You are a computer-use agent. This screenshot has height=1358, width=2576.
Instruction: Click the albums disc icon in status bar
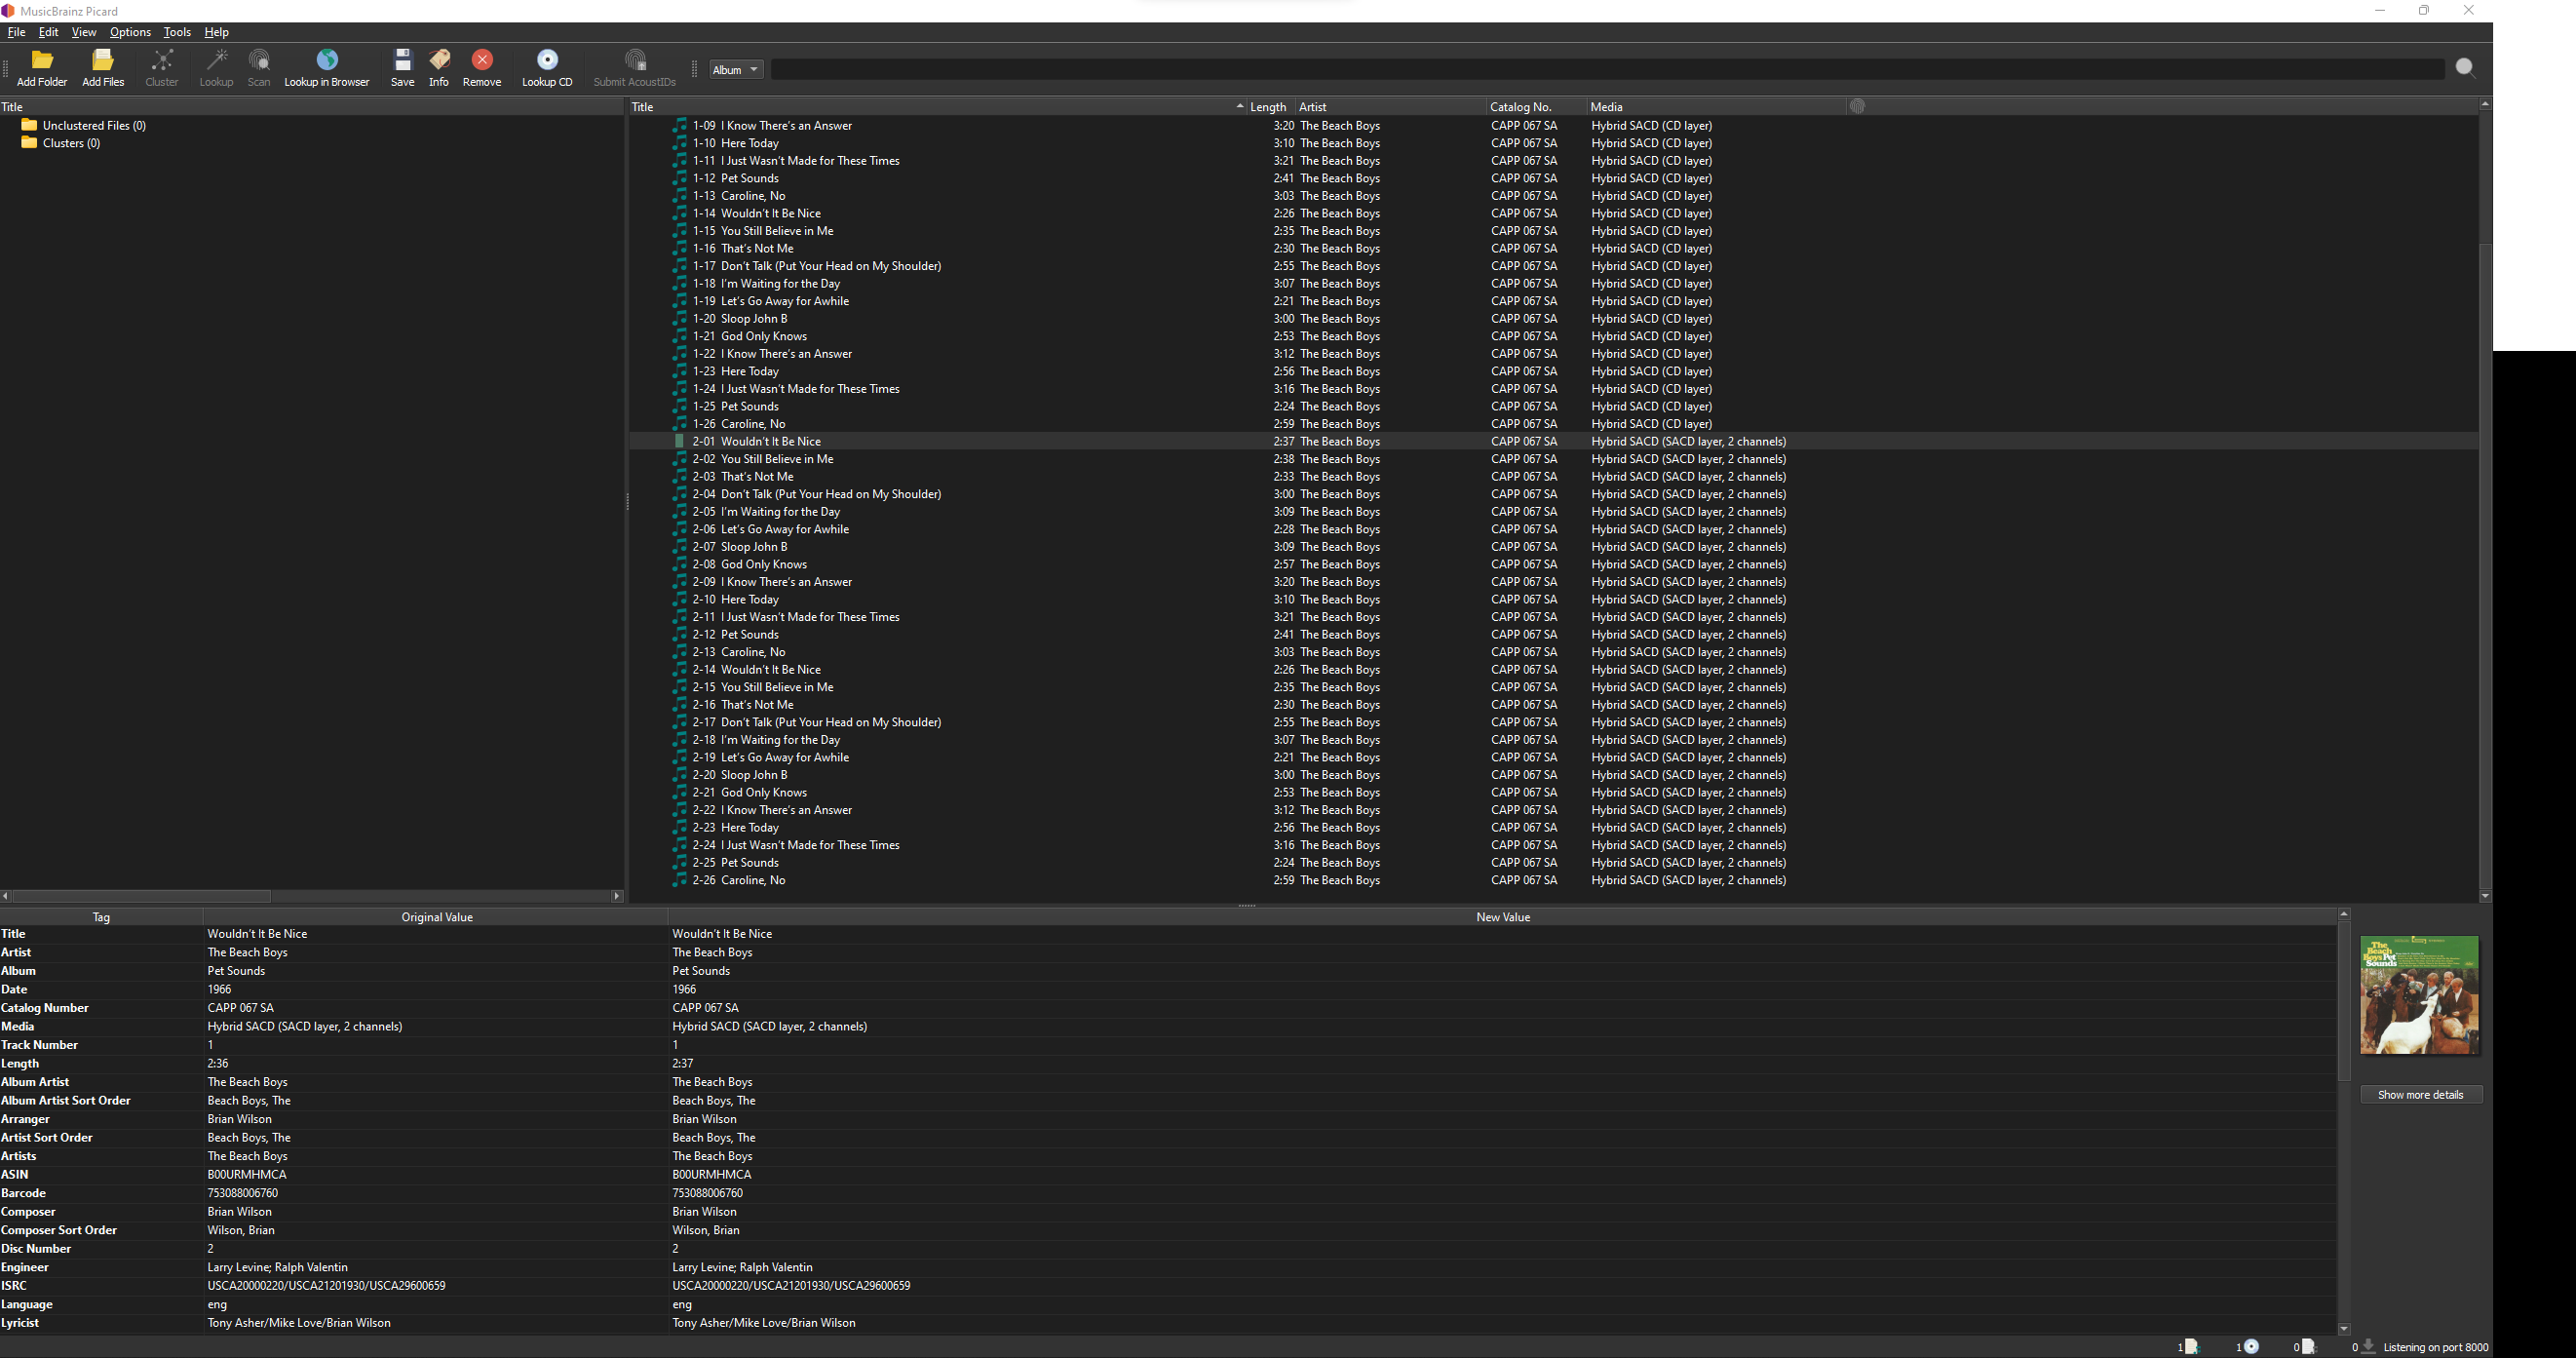click(x=2251, y=1346)
